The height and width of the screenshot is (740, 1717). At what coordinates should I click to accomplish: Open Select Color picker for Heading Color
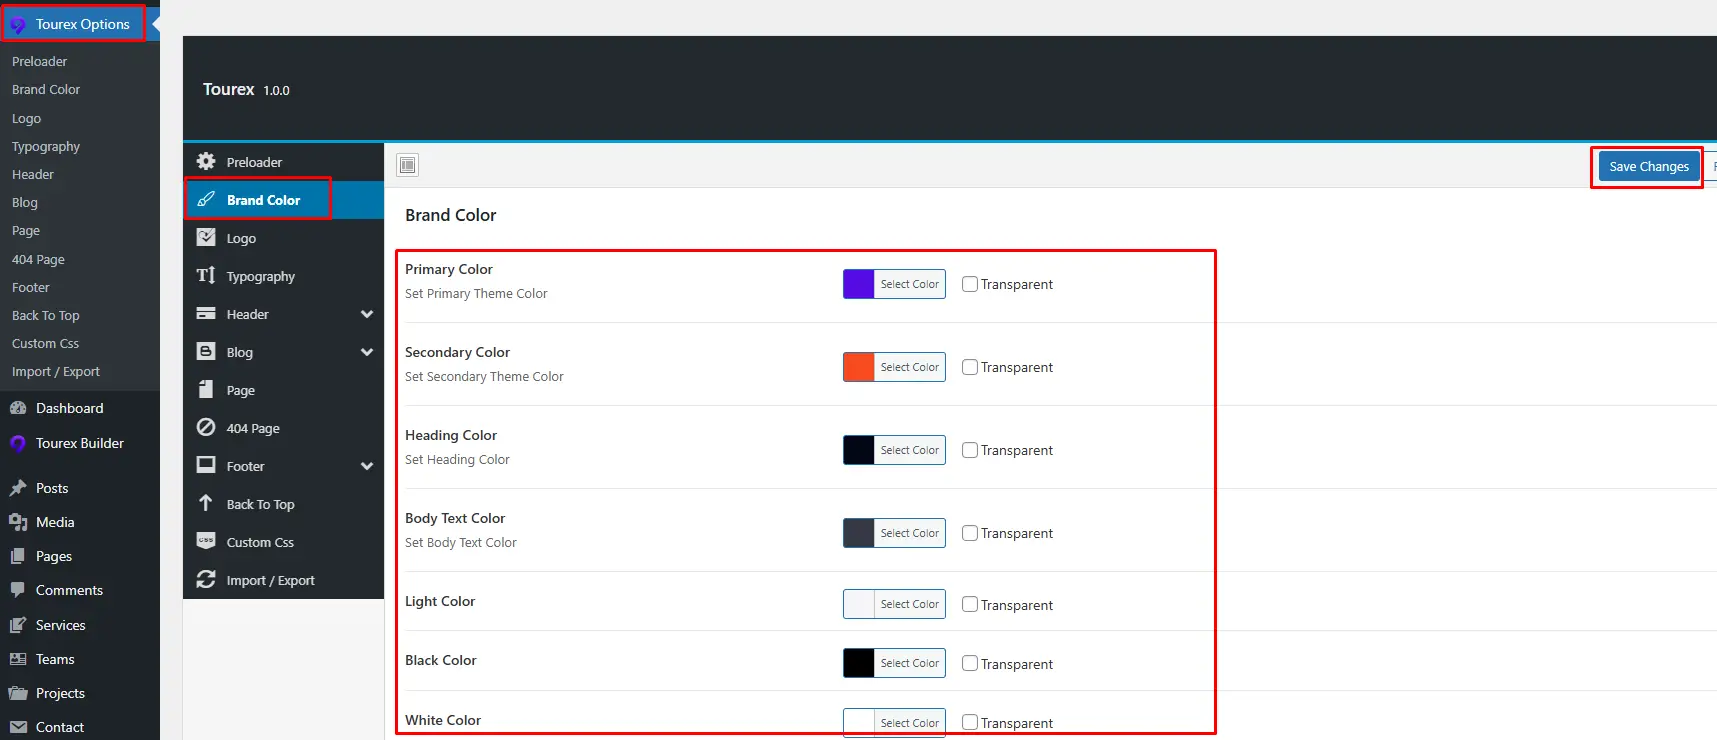click(910, 450)
